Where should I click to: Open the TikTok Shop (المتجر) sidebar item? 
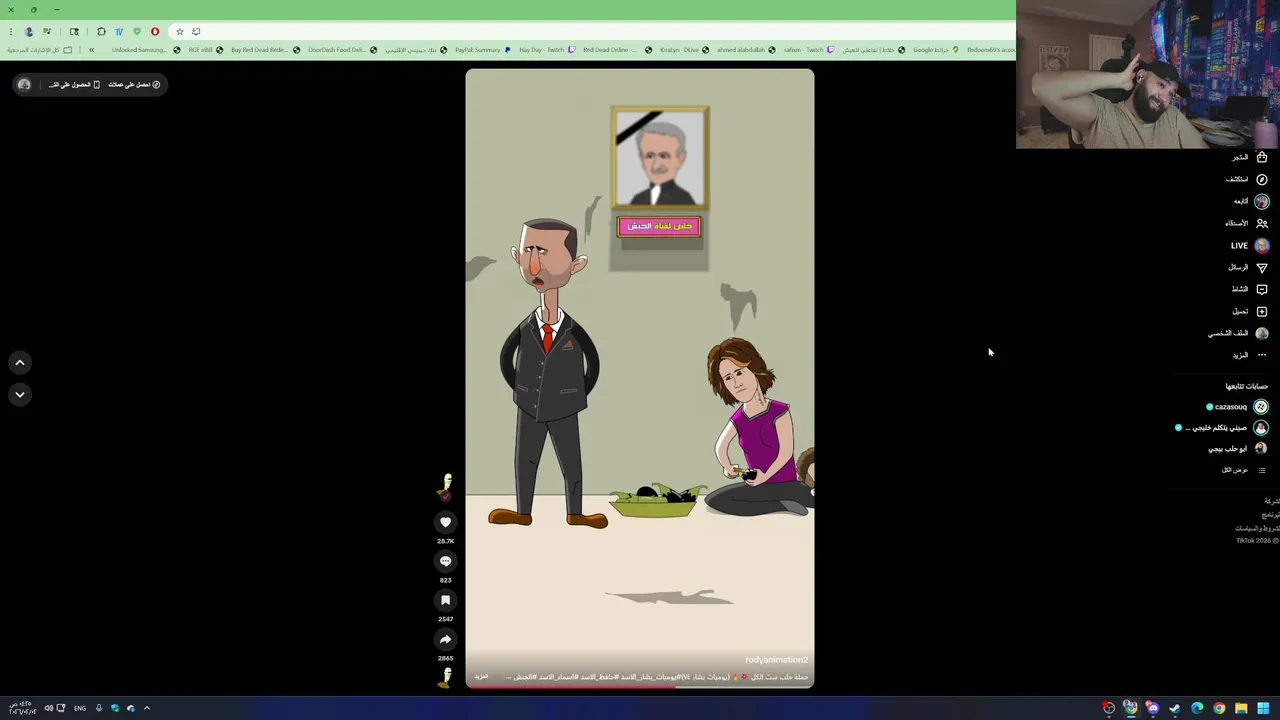[x=1248, y=157]
